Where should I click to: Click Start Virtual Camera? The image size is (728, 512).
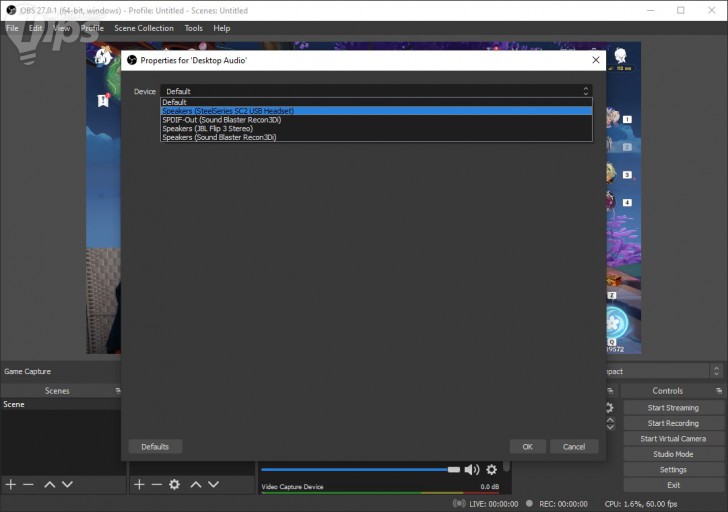[x=673, y=439]
